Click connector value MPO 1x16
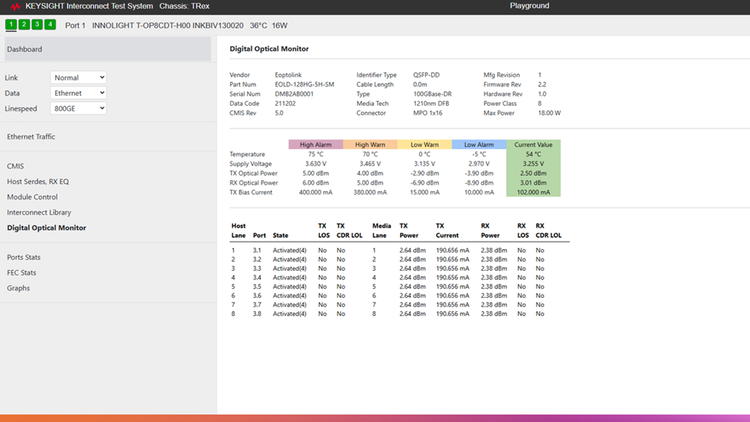Image resolution: width=750 pixels, height=422 pixels. pos(428,113)
